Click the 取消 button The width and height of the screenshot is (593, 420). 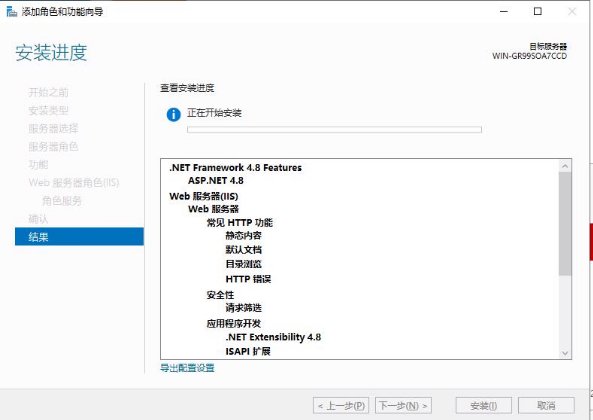point(546,406)
